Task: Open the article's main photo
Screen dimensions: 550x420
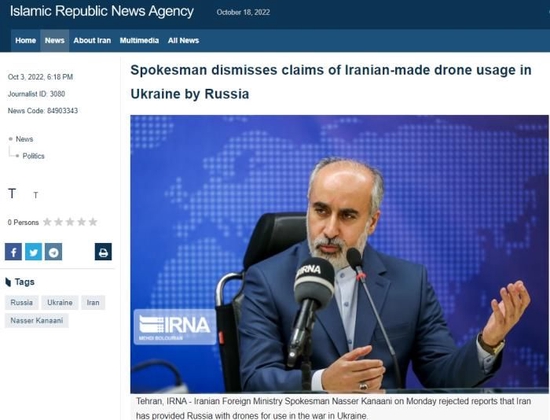Action: pos(340,254)
